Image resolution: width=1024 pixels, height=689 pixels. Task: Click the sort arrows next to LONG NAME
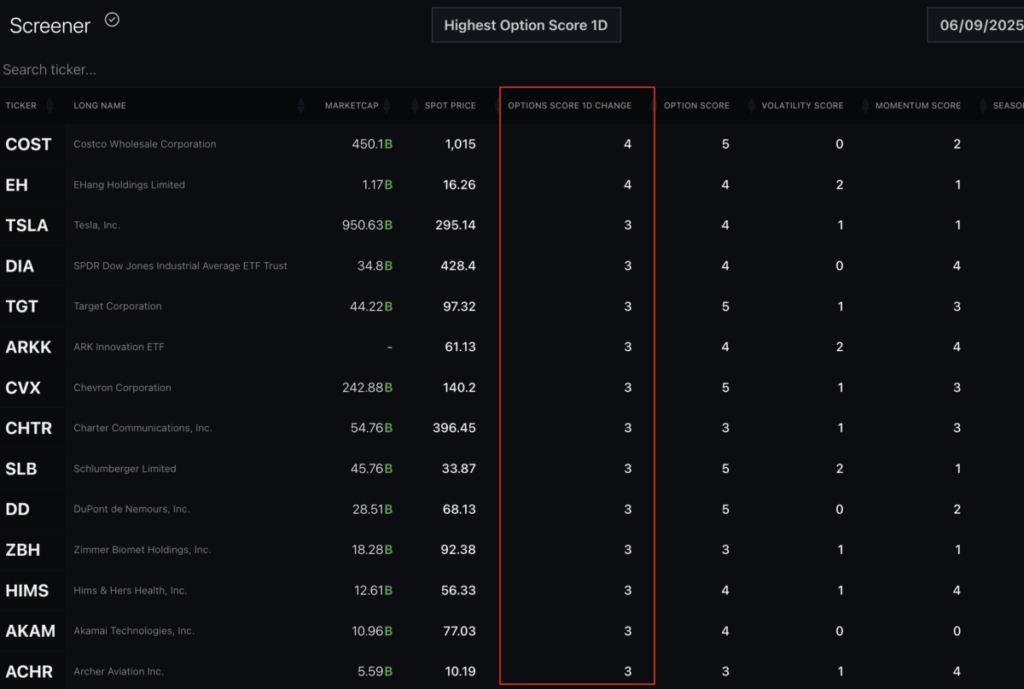point(302,105)
